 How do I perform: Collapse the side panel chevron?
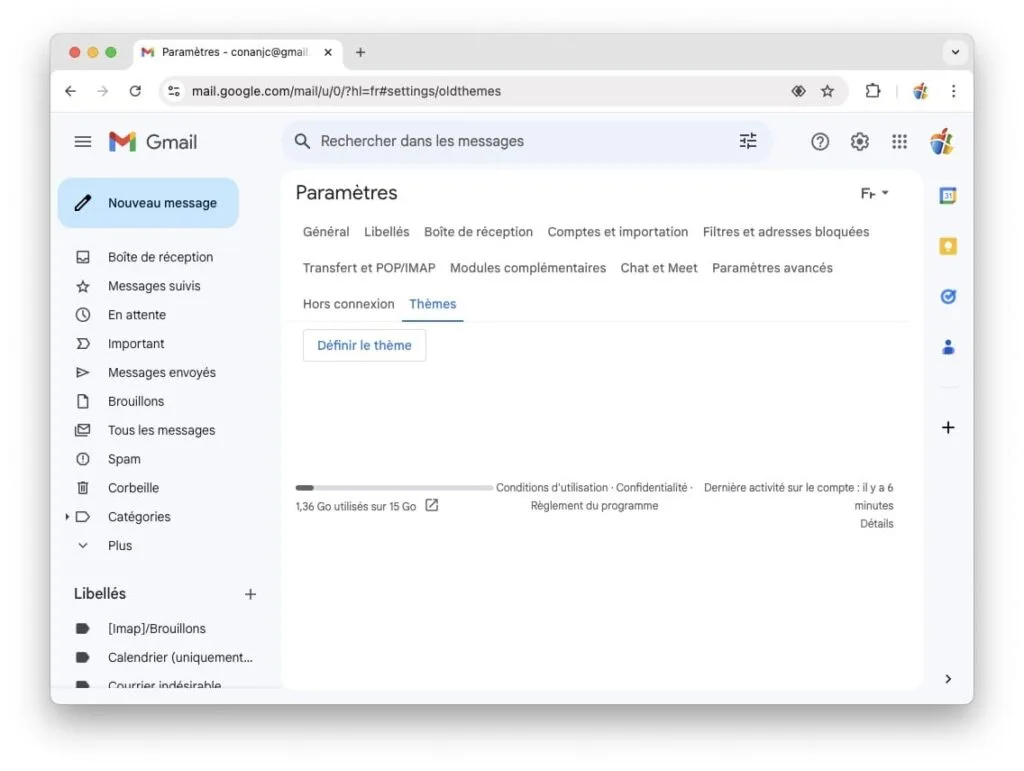click(948, 679)
